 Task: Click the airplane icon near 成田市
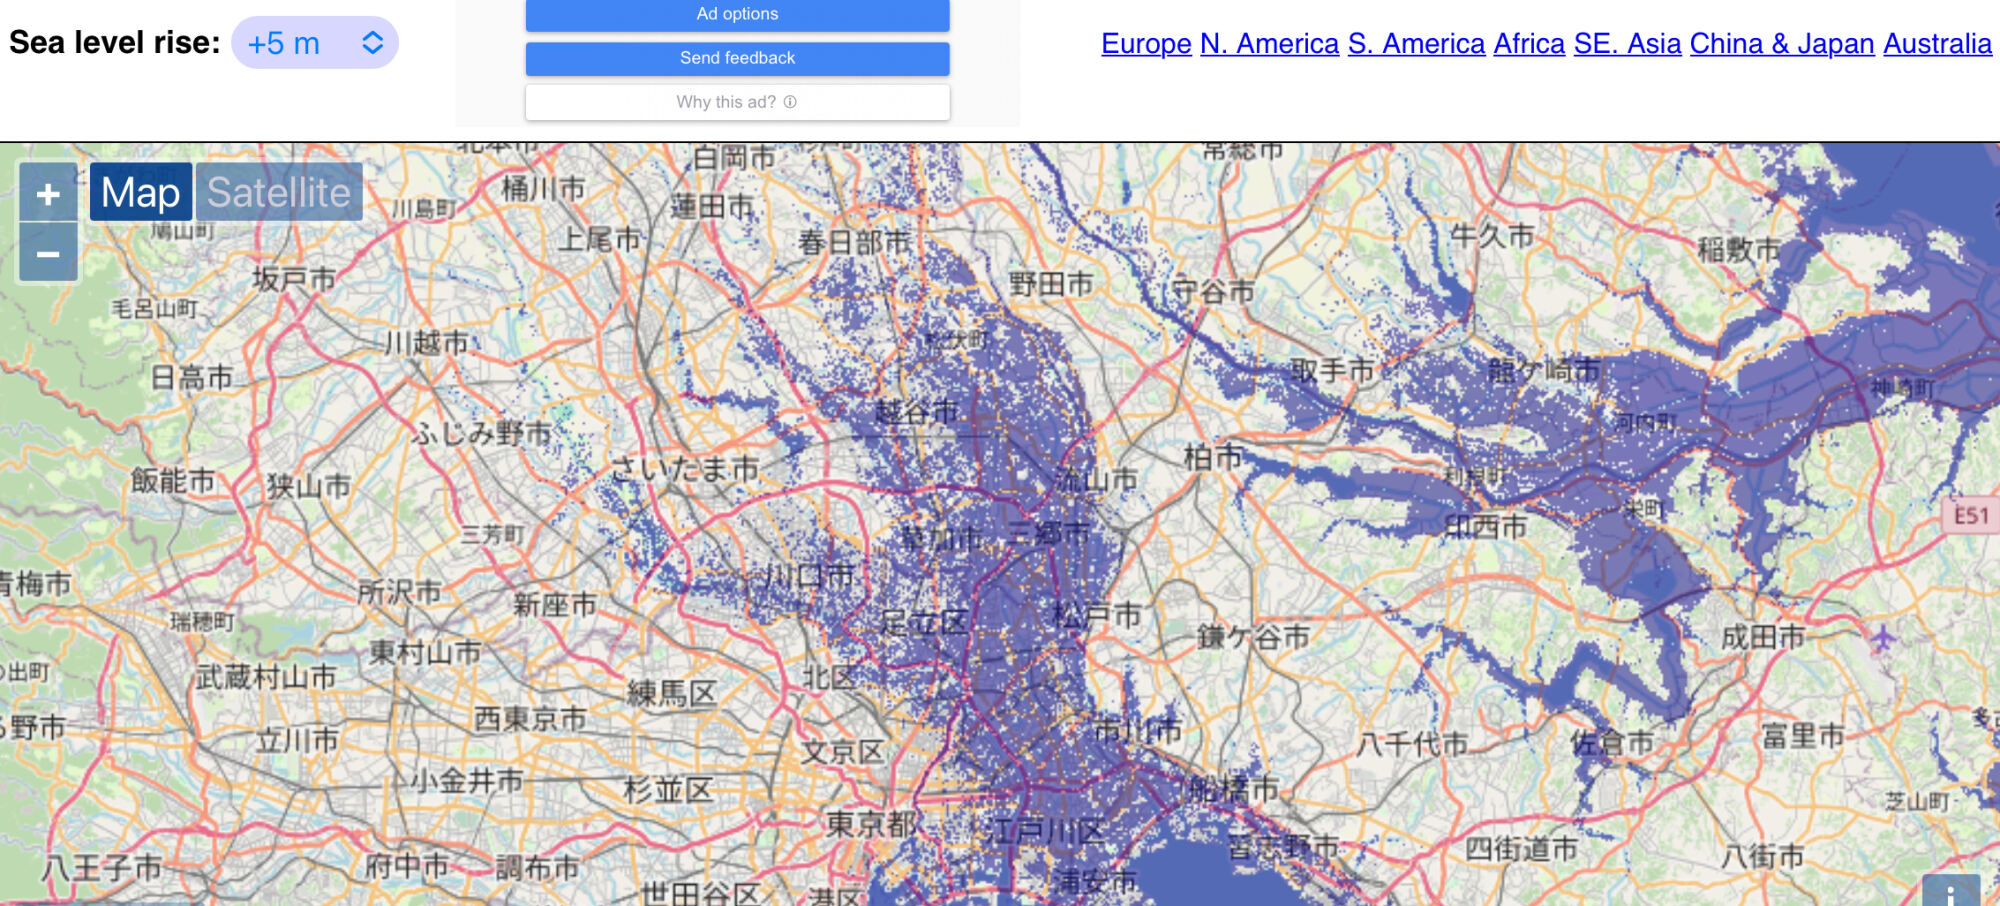point(1882,637)
